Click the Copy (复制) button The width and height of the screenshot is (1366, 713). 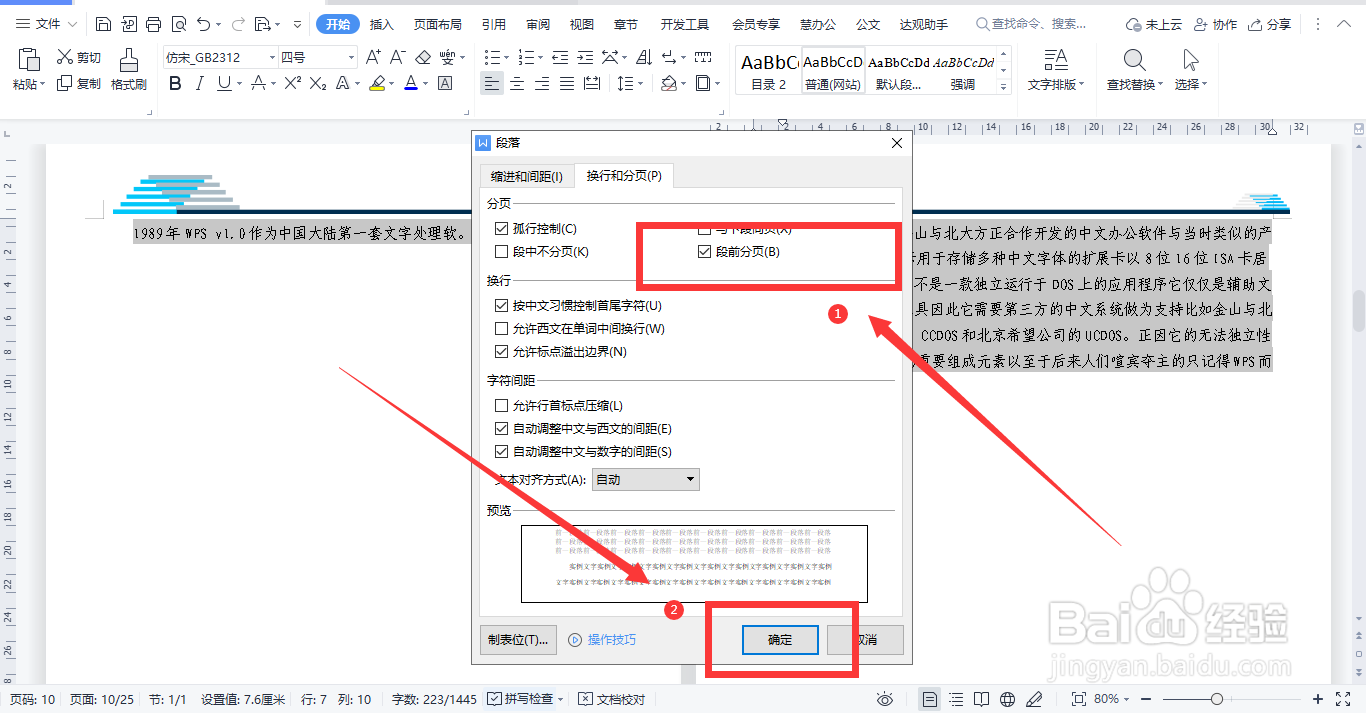[x=79, y=84]
